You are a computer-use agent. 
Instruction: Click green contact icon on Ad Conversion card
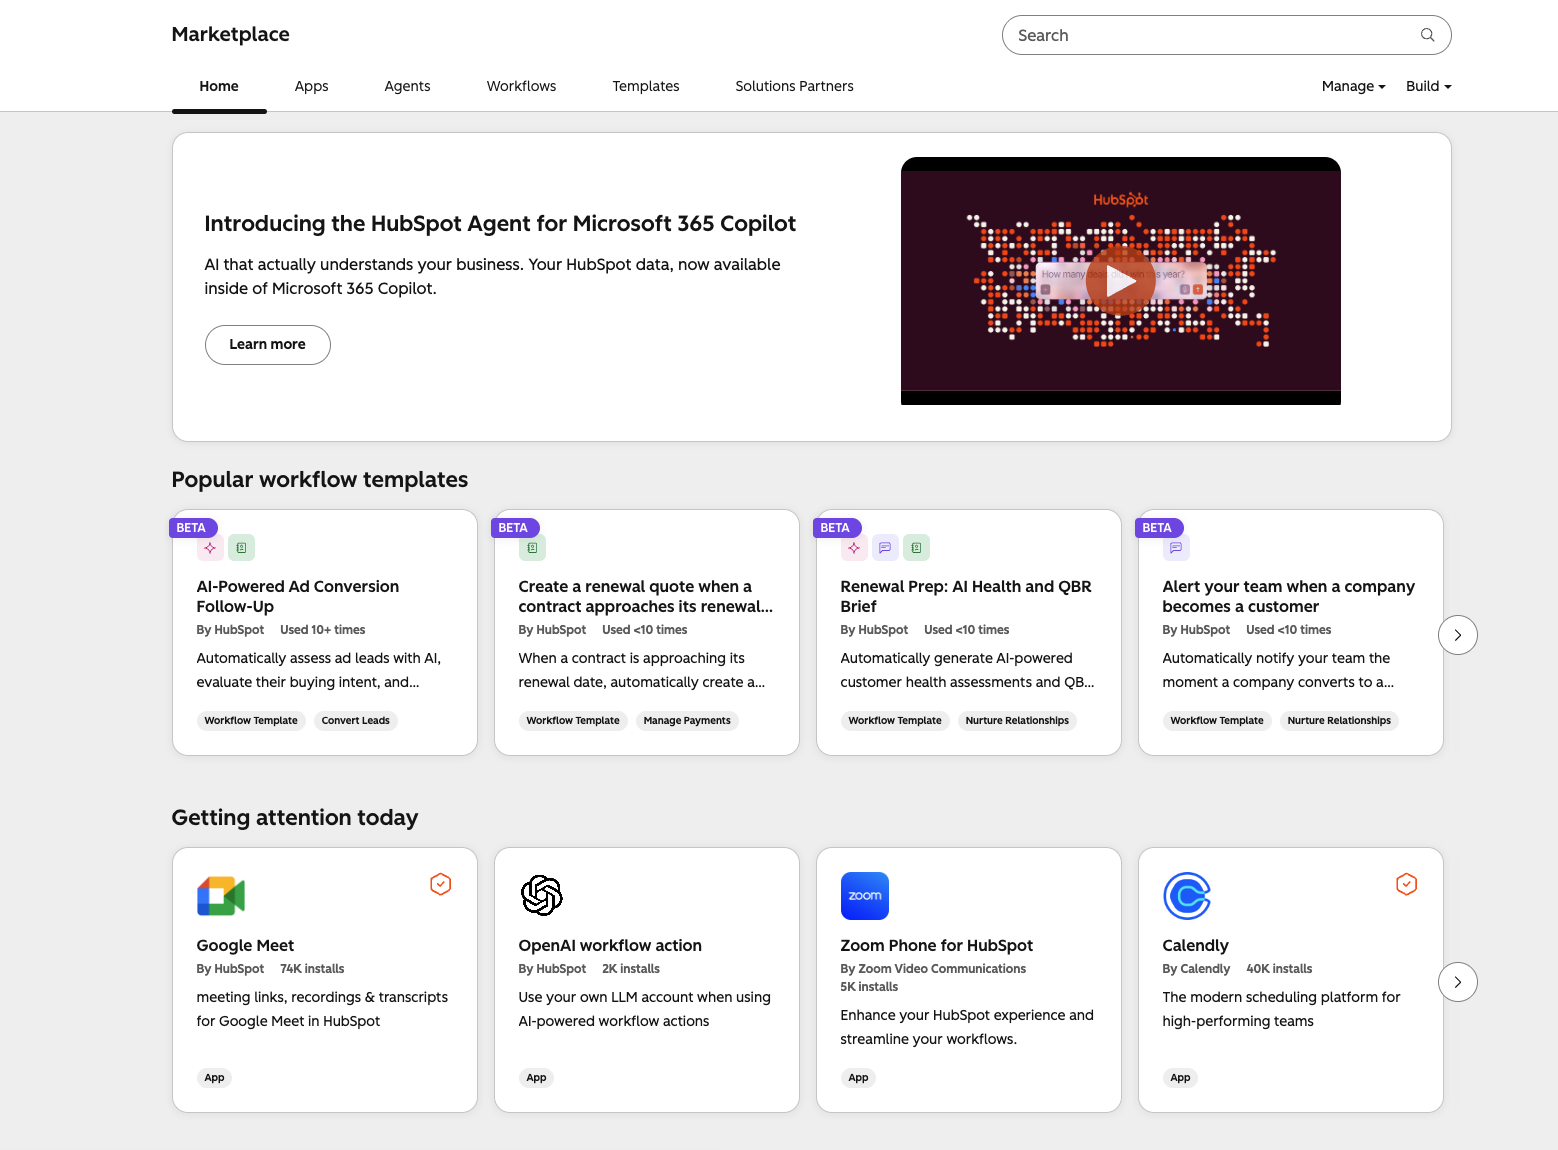[x=242, y=548]
